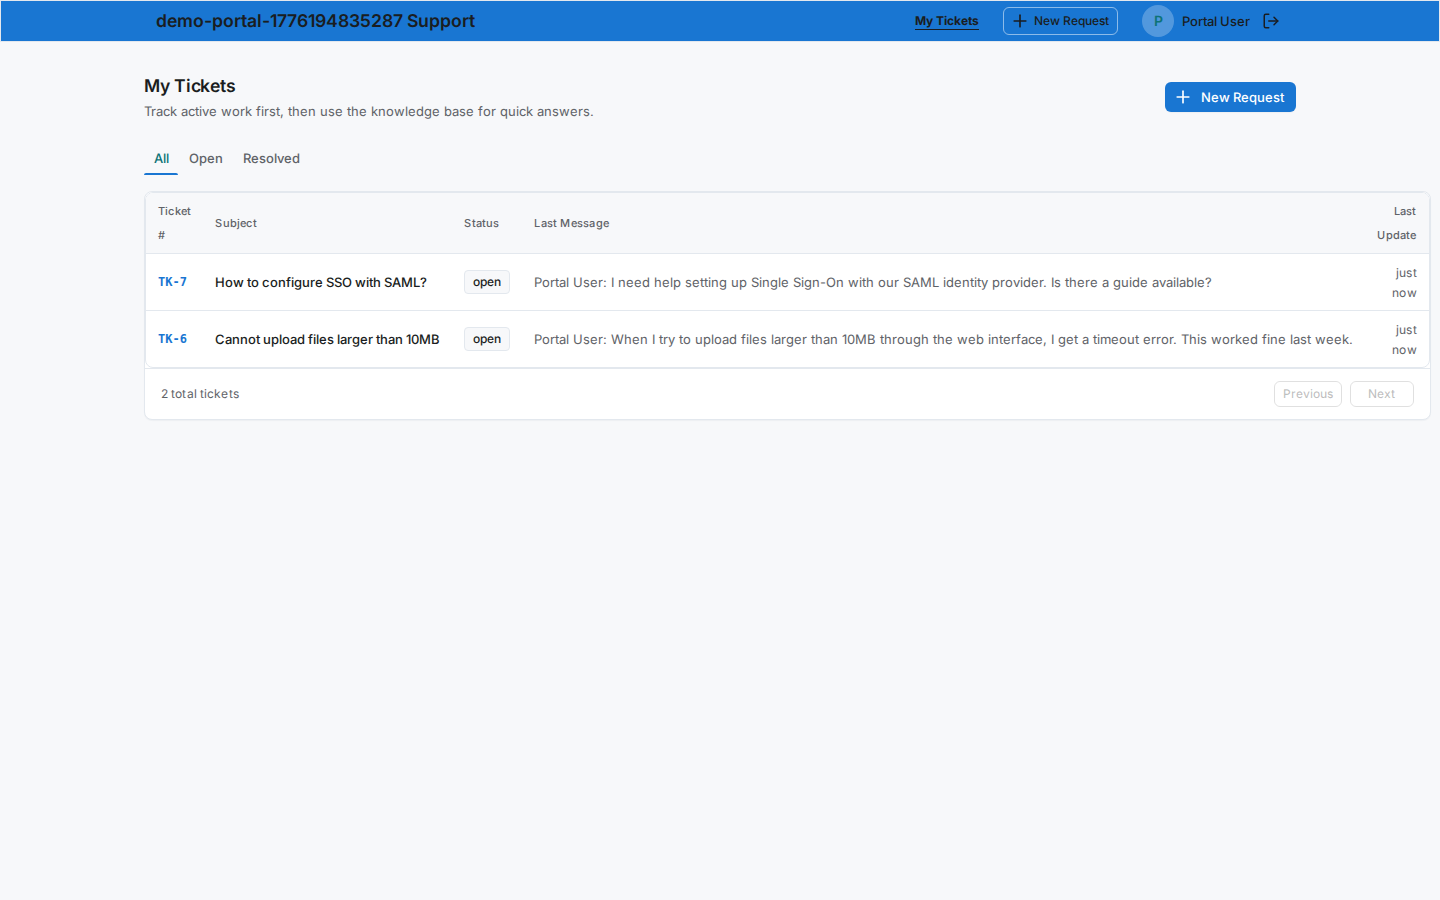Viewport: 1440px width, 900px height.
Task: Click the subject 'Cannot upload files larger than 10MB'
Action: pyautogui.click(x=326, y=339)
